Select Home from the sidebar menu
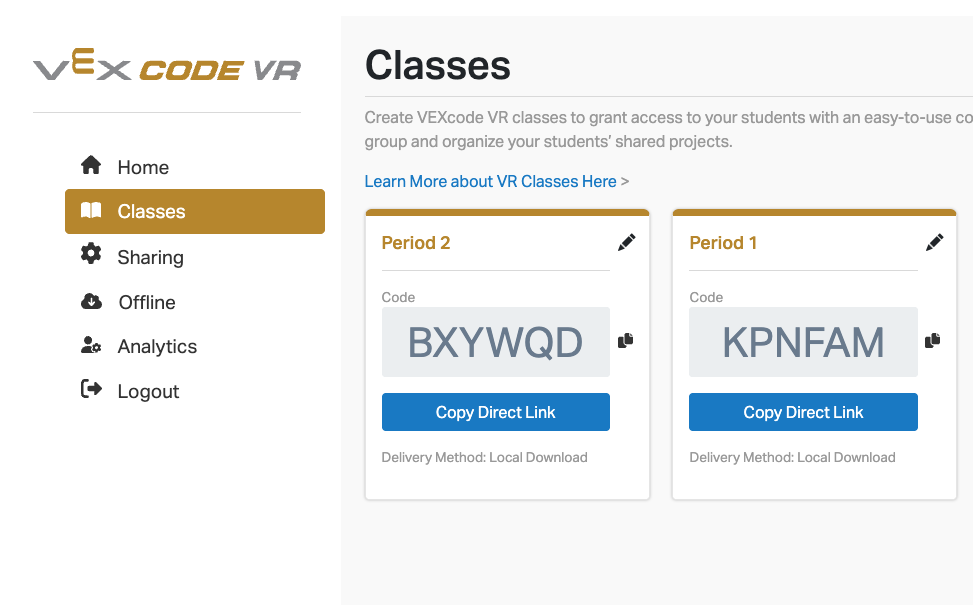973x606 pixels. [143, 166]
